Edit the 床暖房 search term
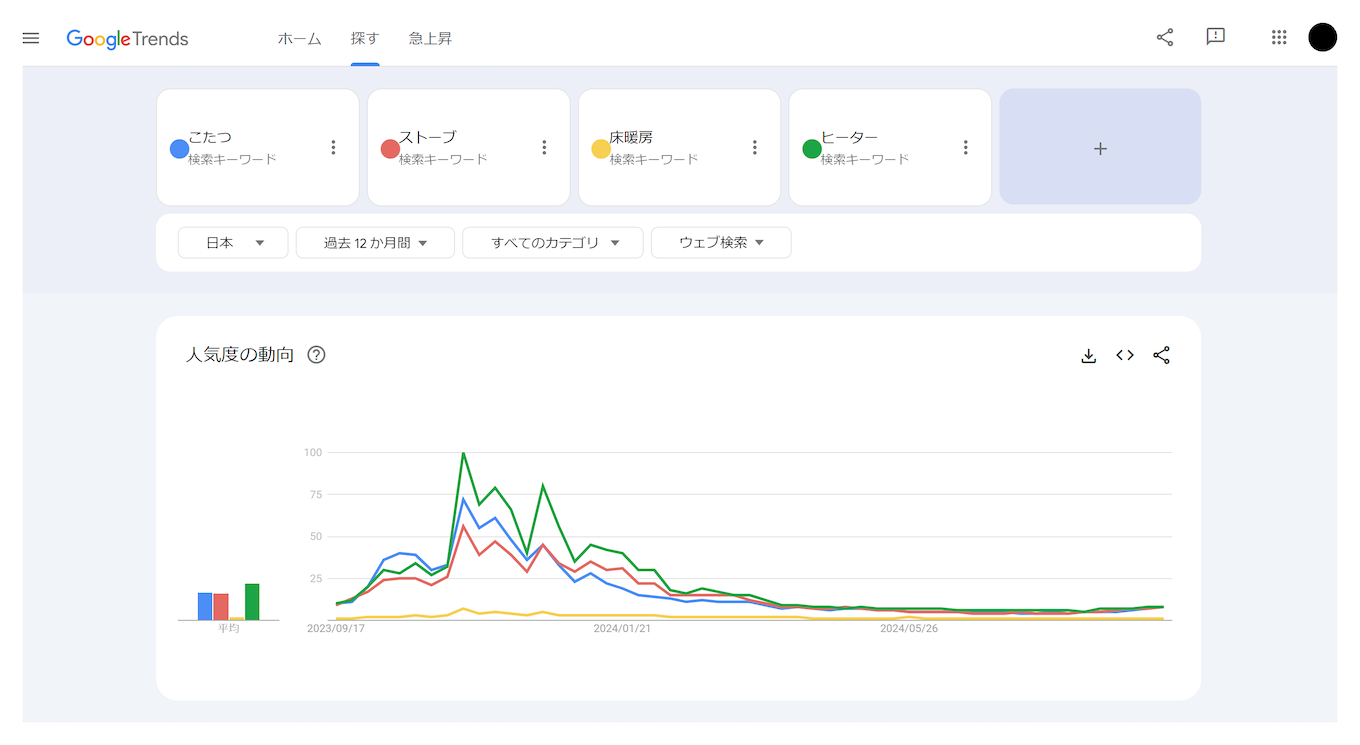 (x=631, y=137)
